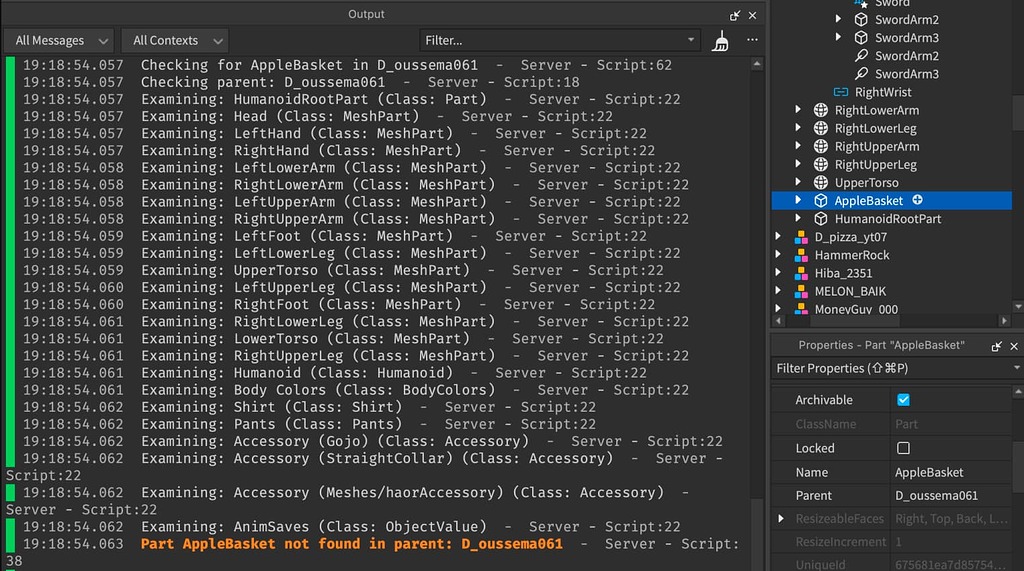This screenshot has height=571, width=1024.
Task: Clear the output with the broom icon
Action: (720, 41)
